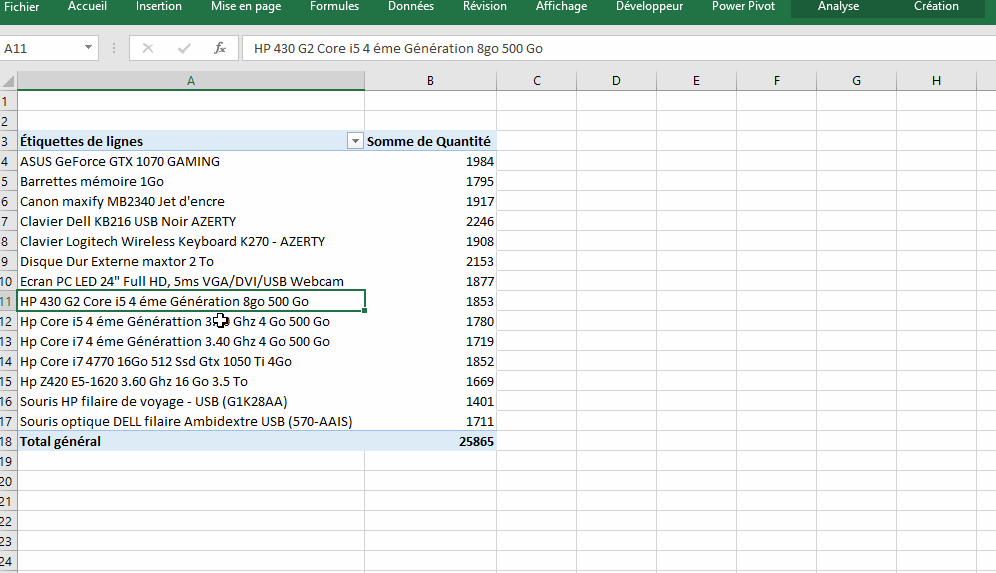Viewport: 996px width, 573px height.
Task: Select the Ecran PC LED 24" Full HD cell
Action: 191,281
